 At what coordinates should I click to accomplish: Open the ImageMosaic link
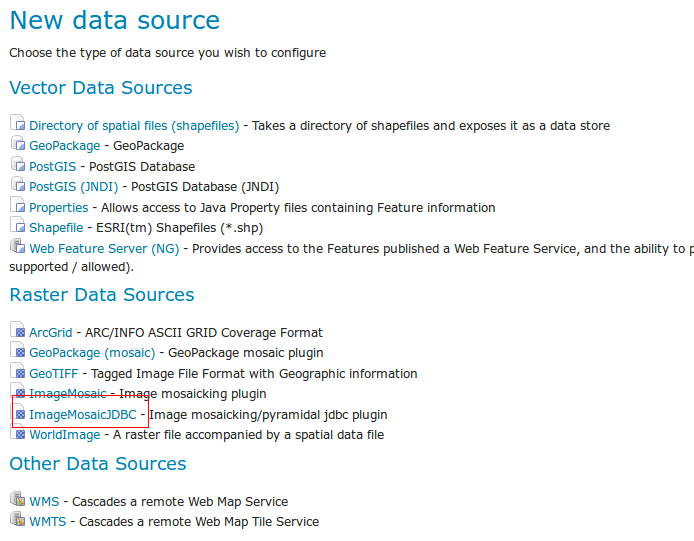[x=68, y=394]
